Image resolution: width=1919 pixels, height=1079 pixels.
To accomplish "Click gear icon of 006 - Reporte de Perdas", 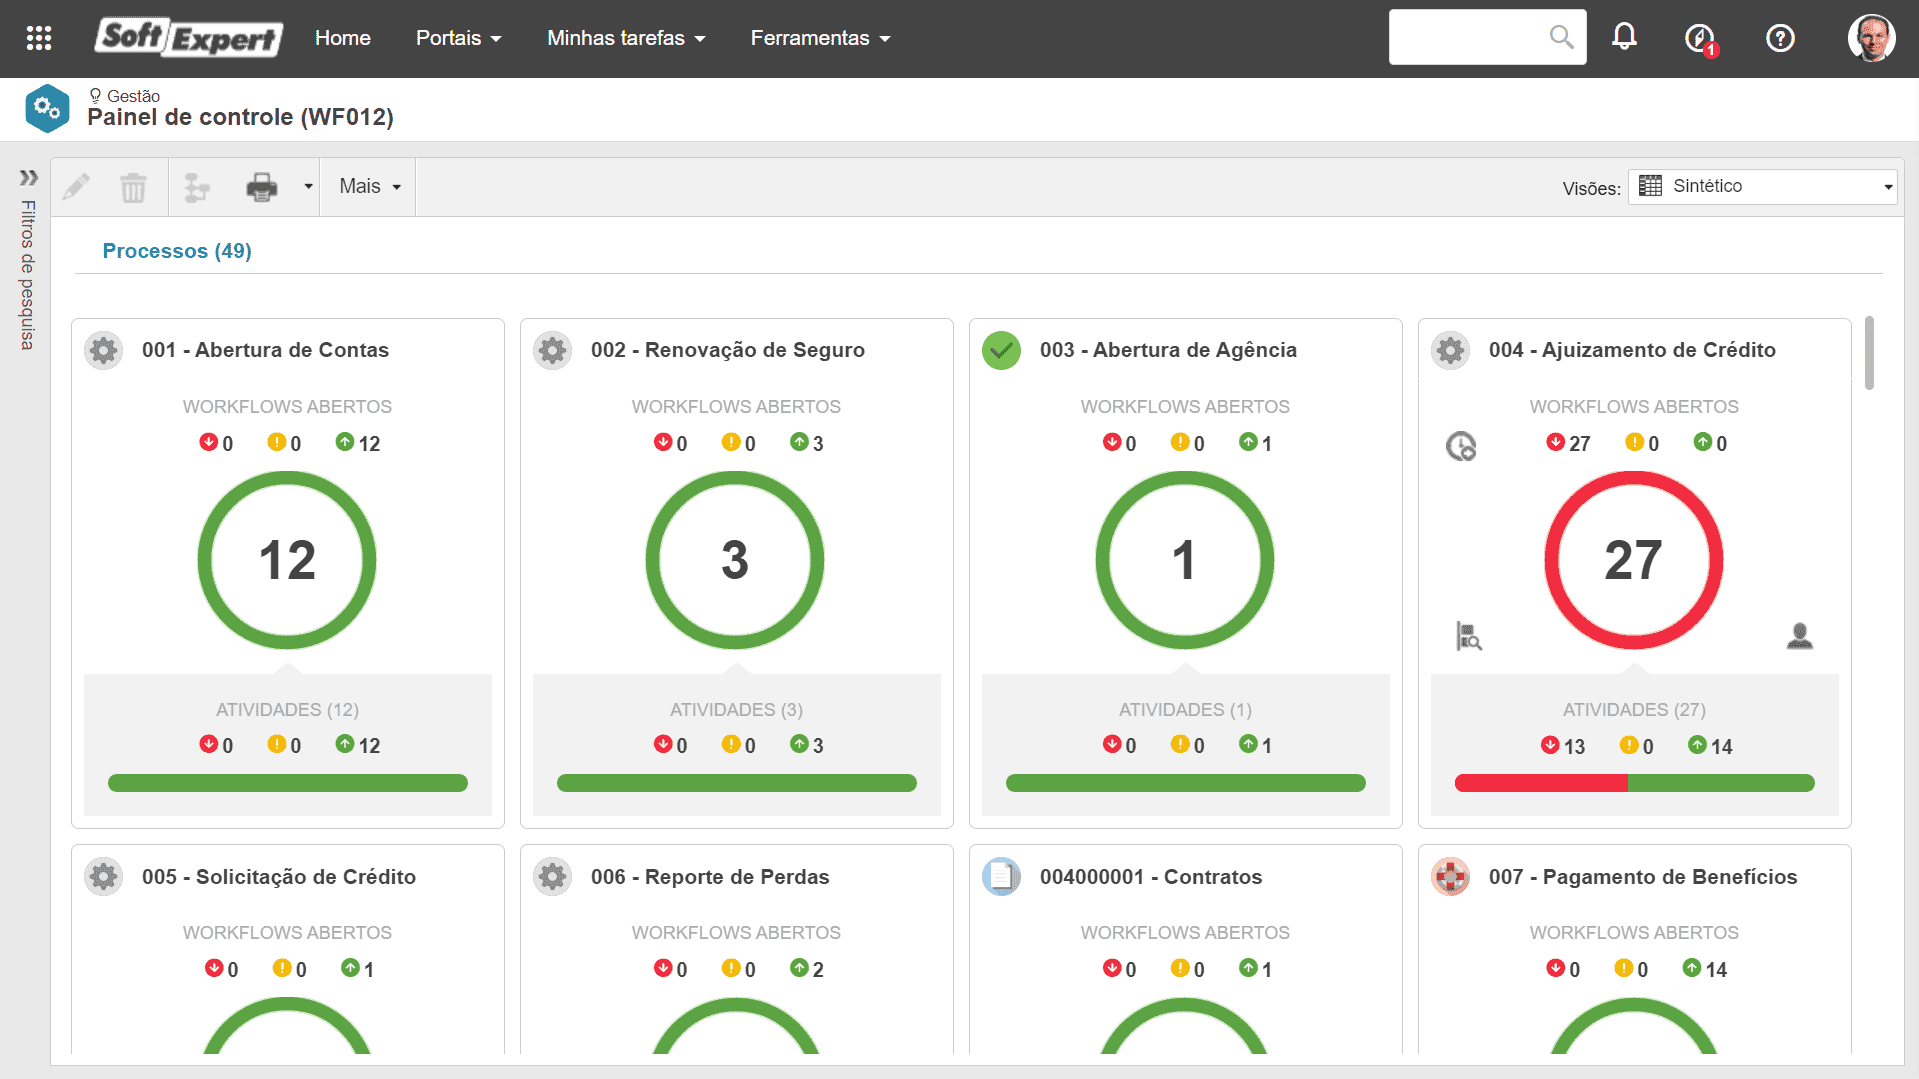I will click(x=553, y=877).
